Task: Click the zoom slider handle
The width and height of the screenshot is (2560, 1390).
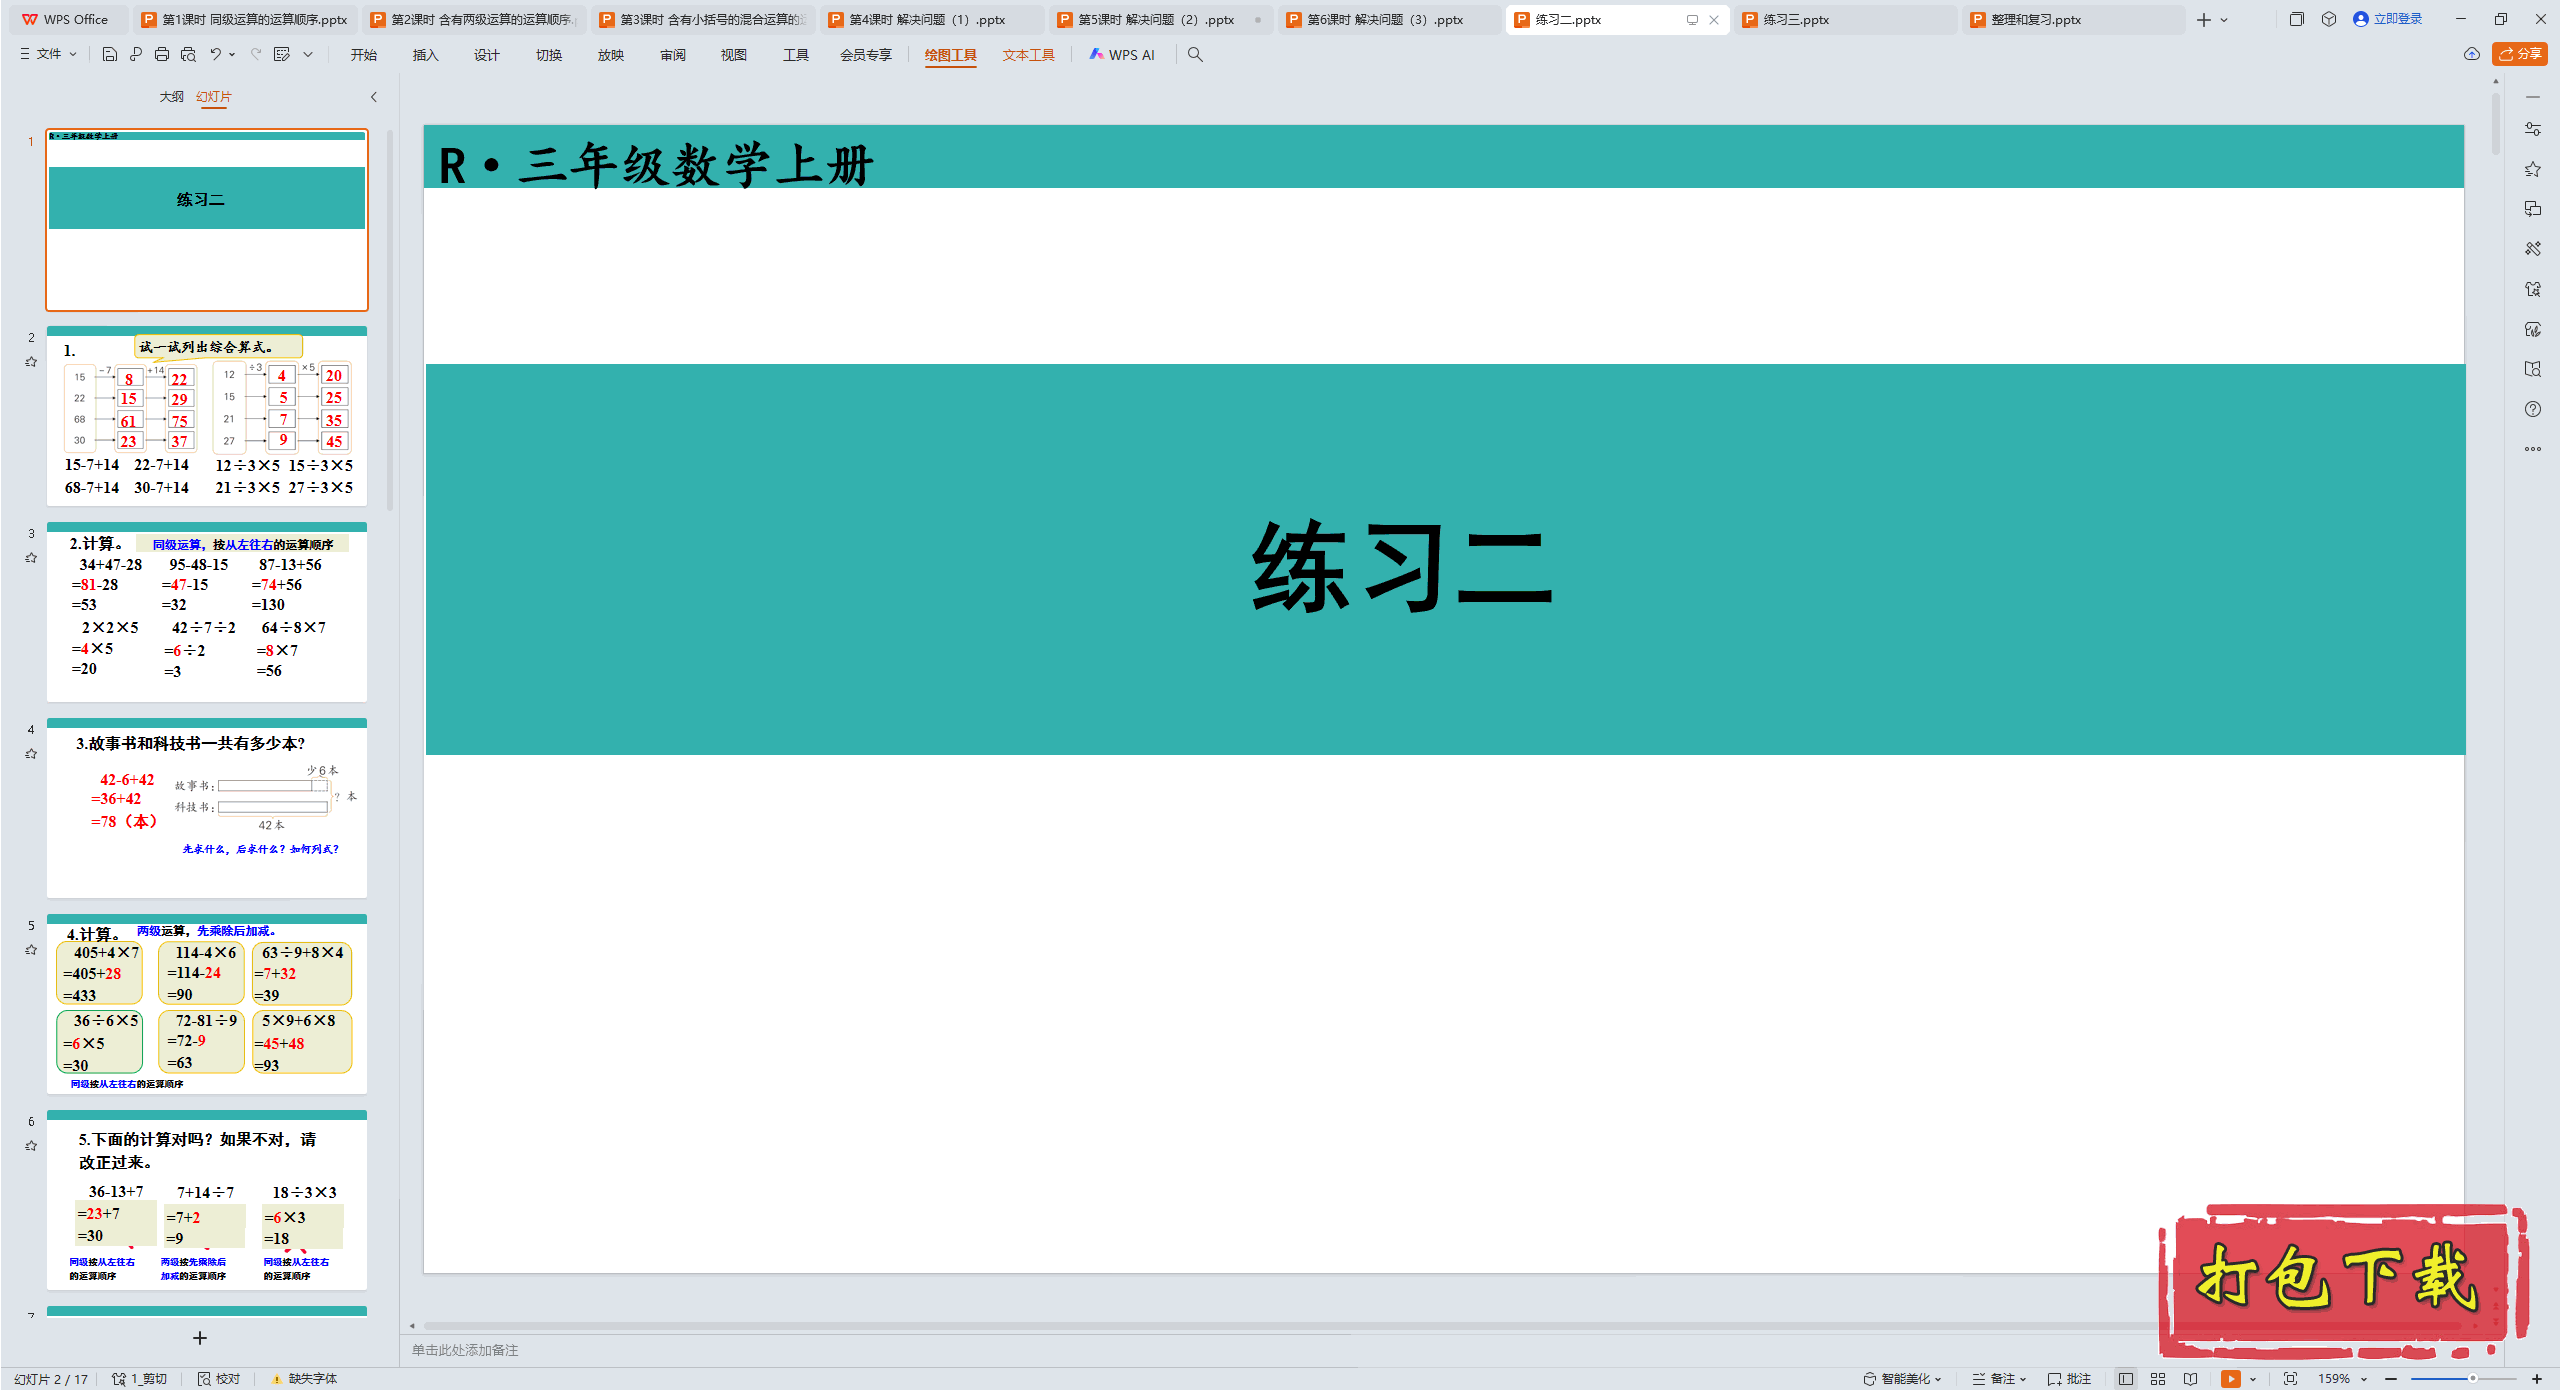Action: [2472, 1379]
